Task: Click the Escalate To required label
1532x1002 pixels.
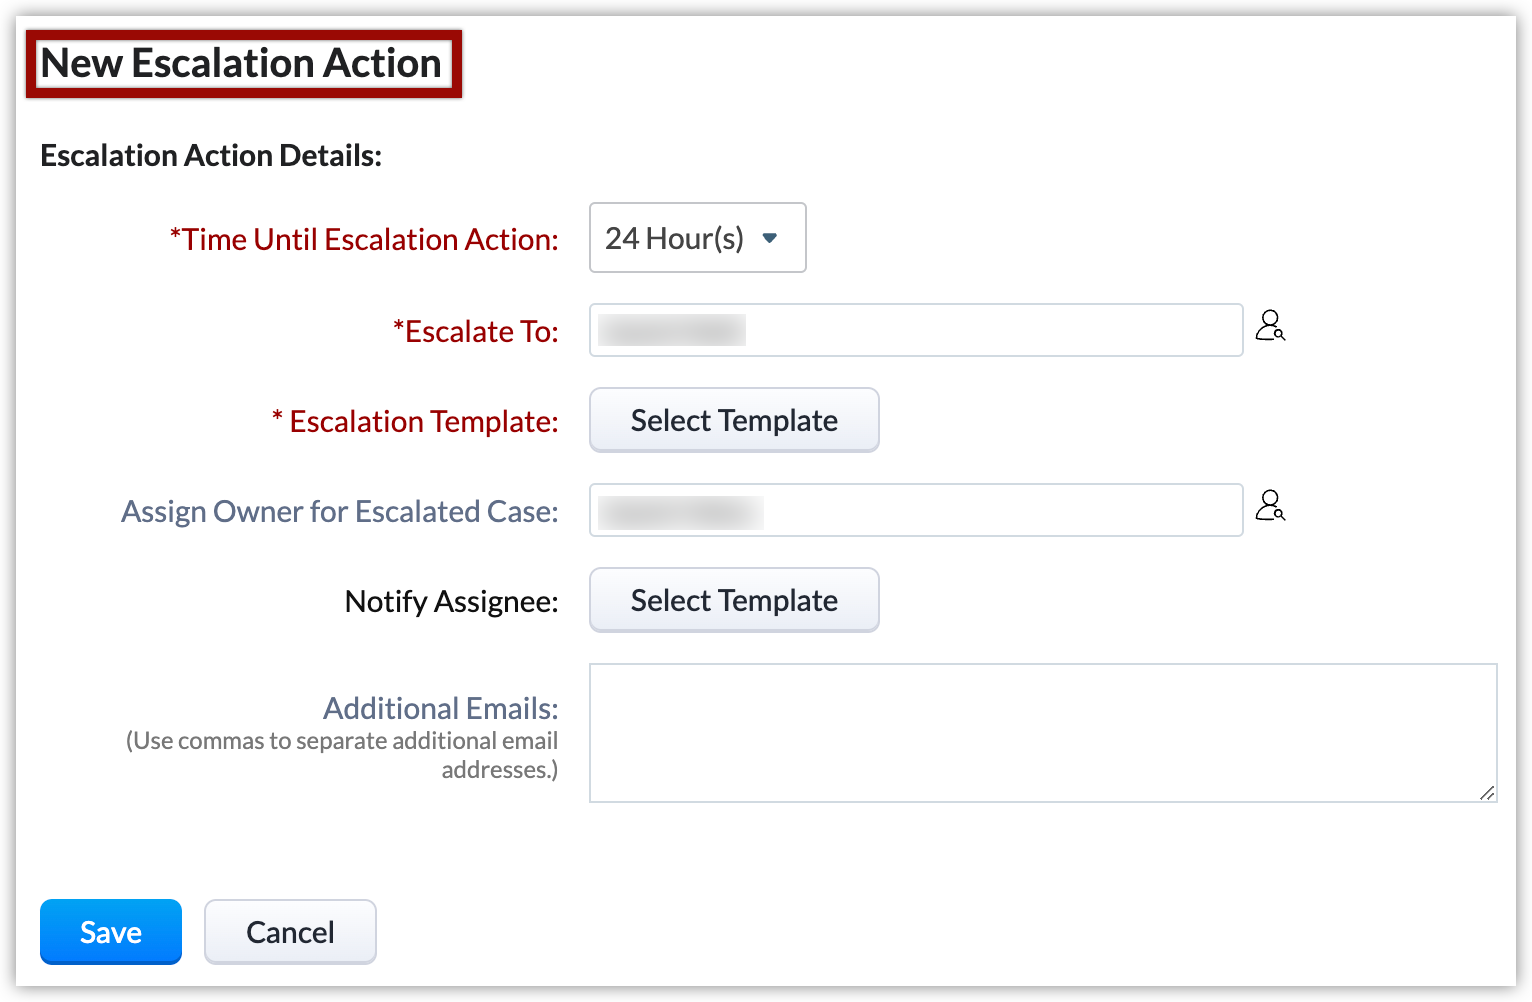Action: [477, 331]
